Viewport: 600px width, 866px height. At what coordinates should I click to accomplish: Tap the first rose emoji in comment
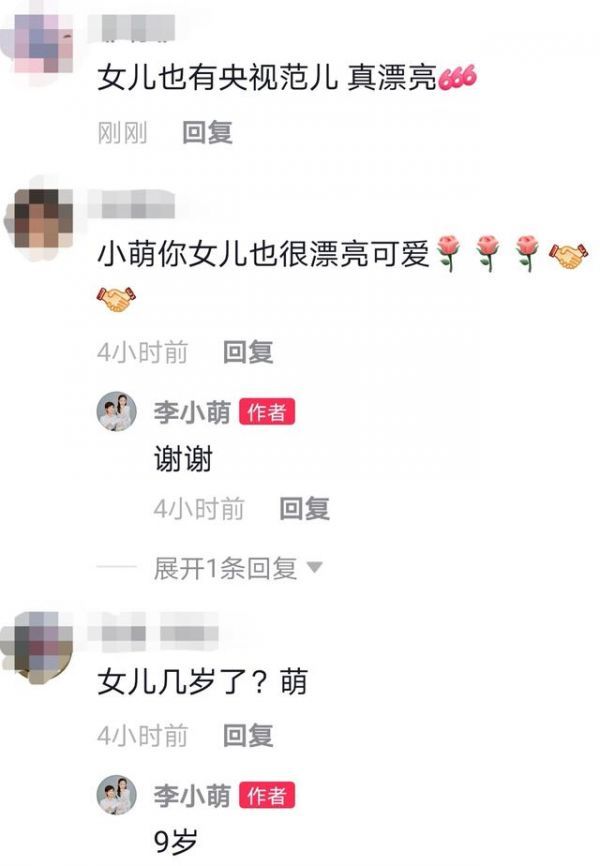[x=448, y=253]
